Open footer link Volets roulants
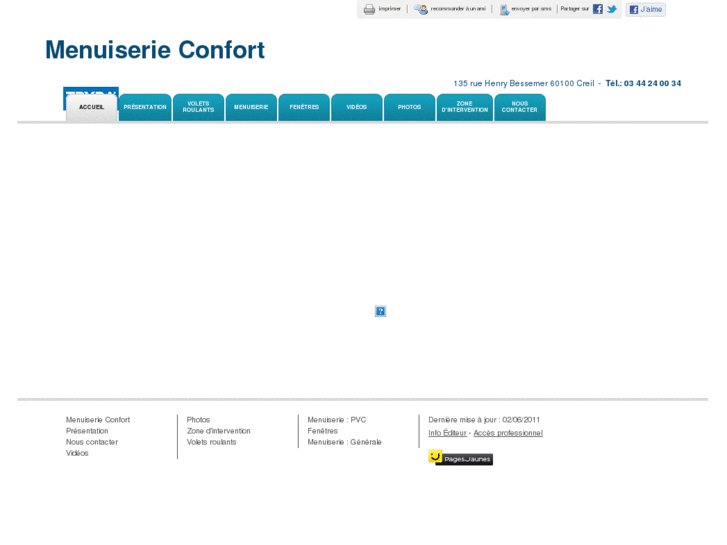 pyautogui.click(x=211, y=442)
